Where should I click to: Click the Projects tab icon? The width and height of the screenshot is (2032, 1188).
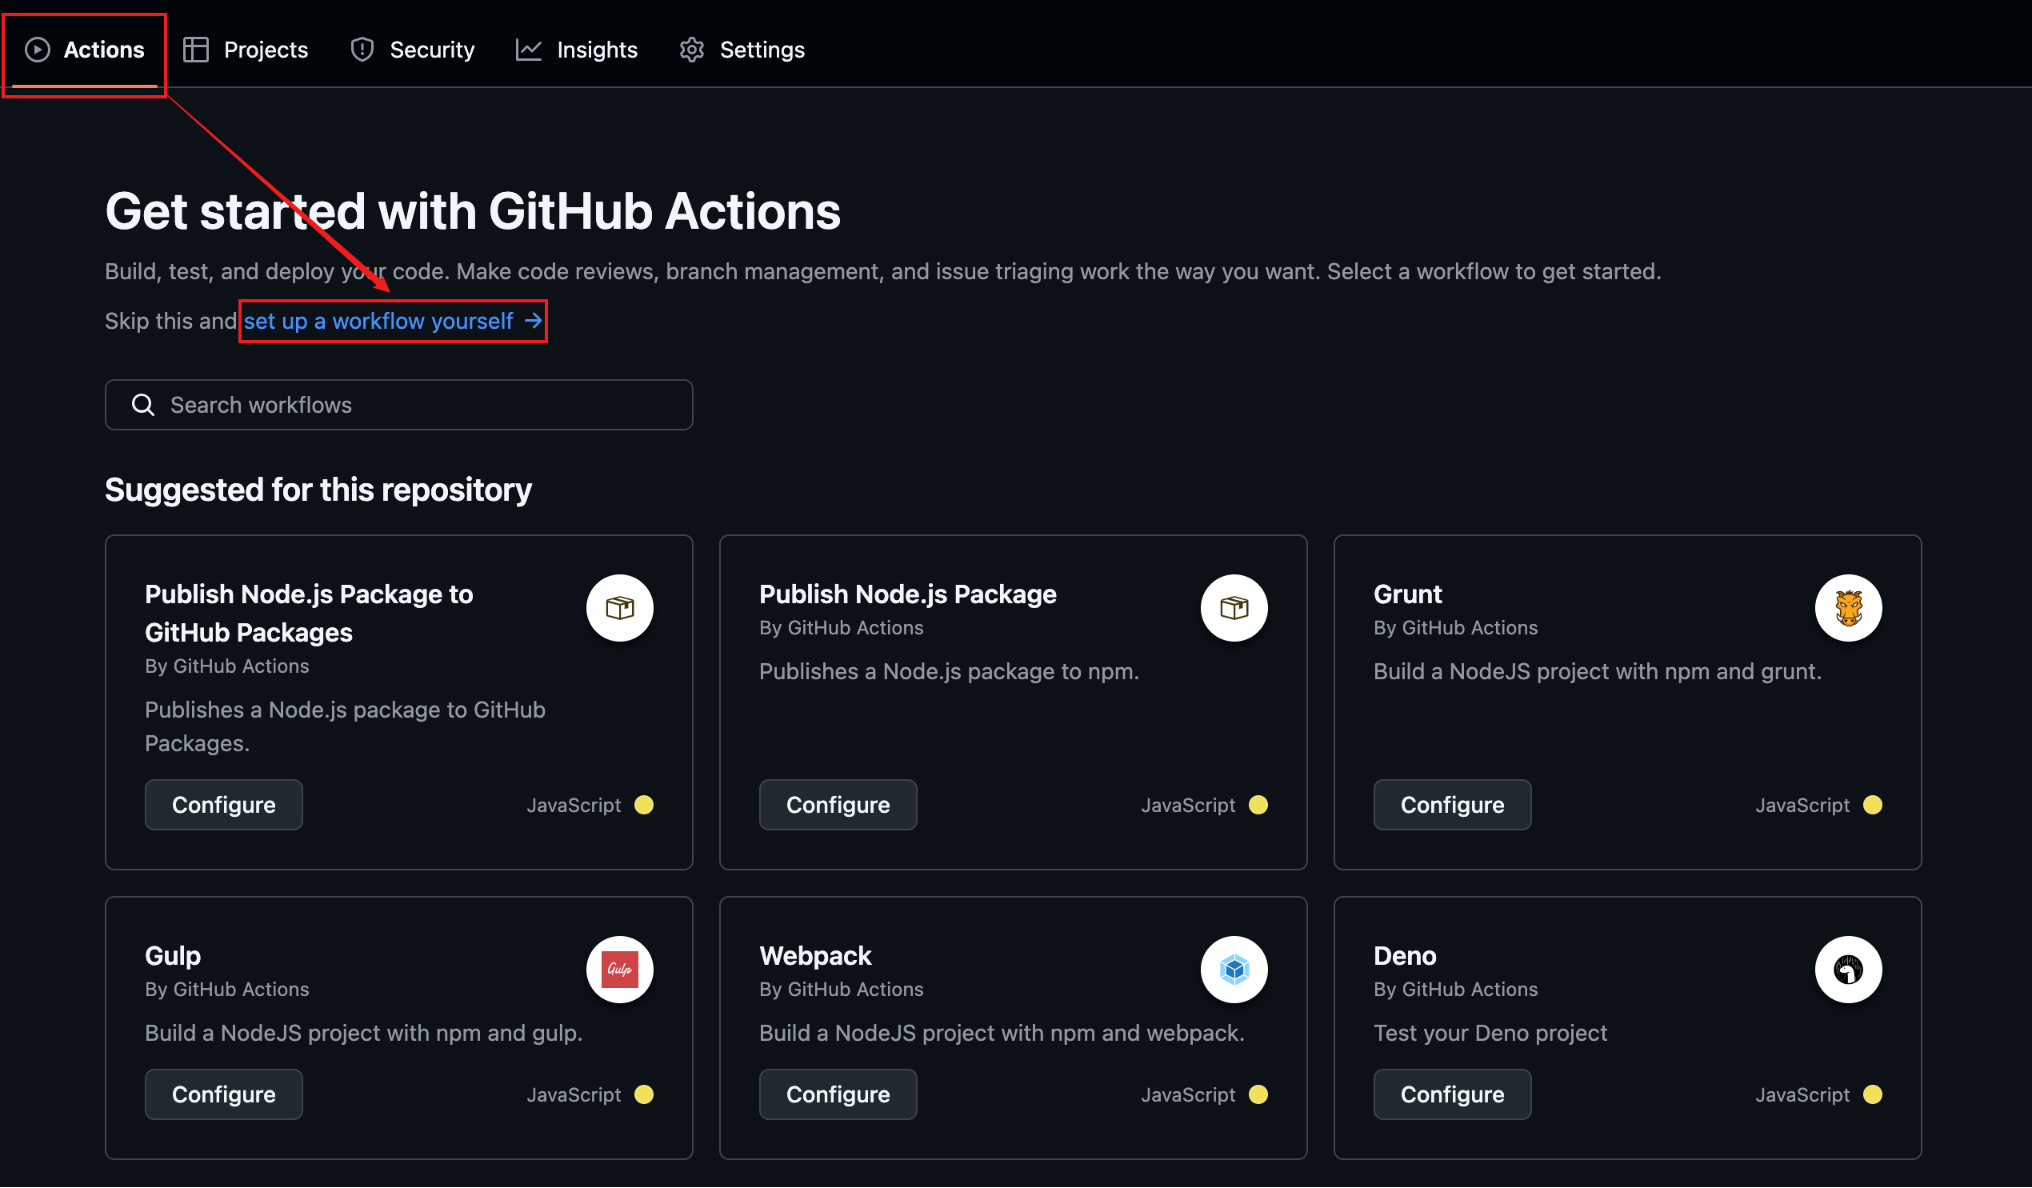tap(195, 48)
